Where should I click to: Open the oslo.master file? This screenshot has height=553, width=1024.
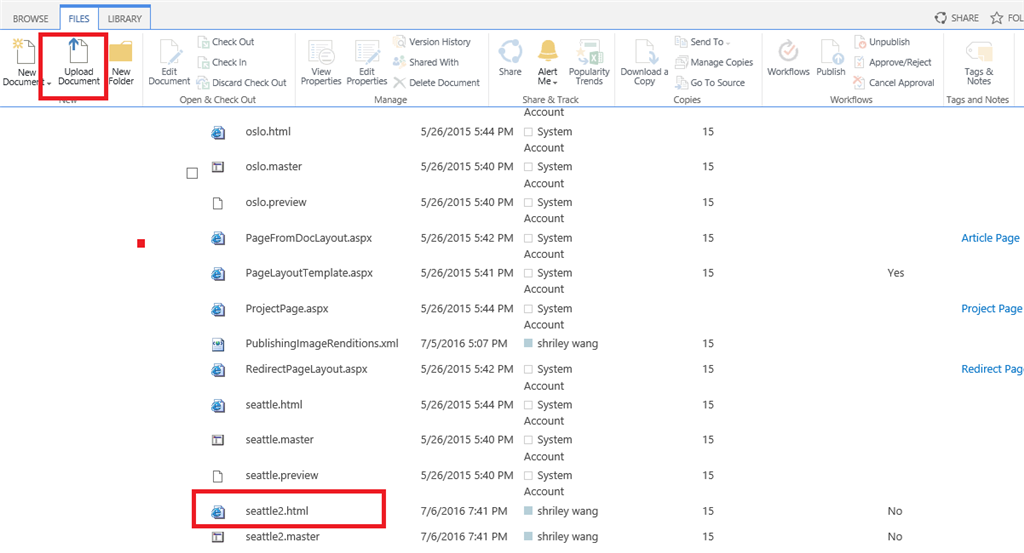click(274, 166)
